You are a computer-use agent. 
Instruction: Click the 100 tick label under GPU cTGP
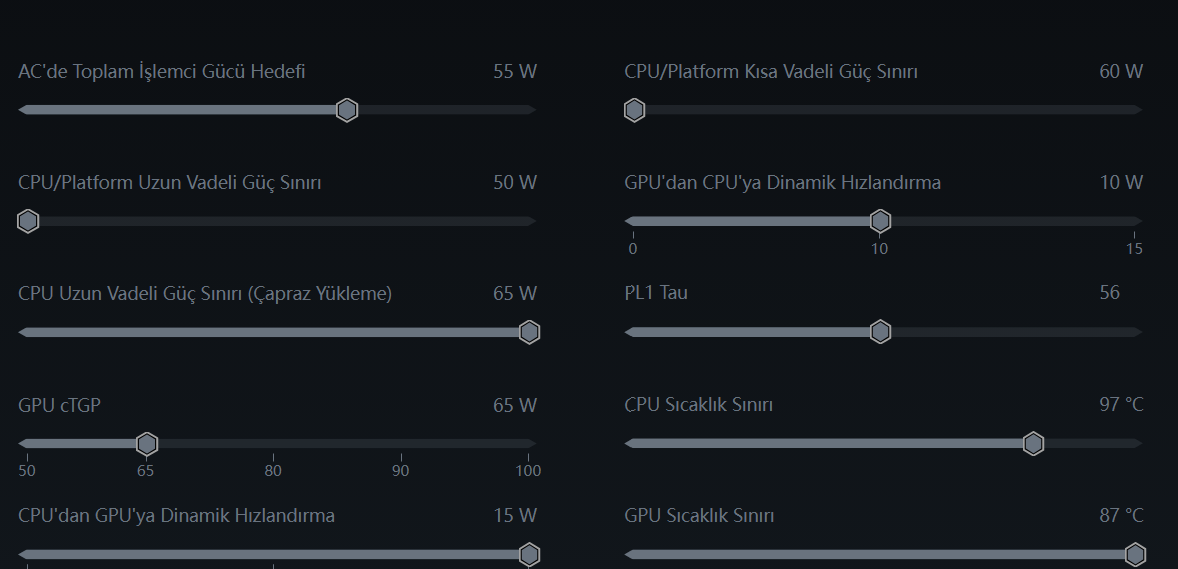(x=528, y=470)
